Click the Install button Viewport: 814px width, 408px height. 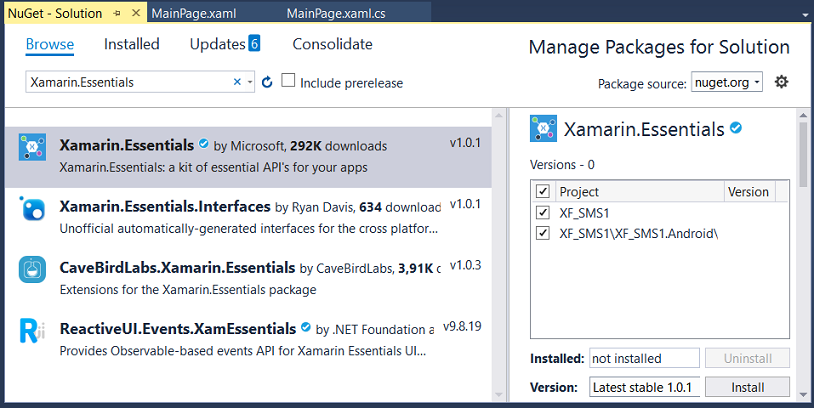(748, 387)
